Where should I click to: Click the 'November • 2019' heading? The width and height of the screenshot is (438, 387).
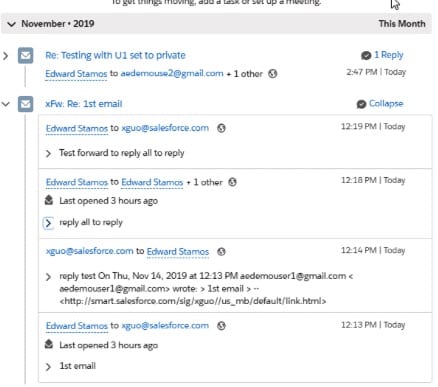coord(58,24)
